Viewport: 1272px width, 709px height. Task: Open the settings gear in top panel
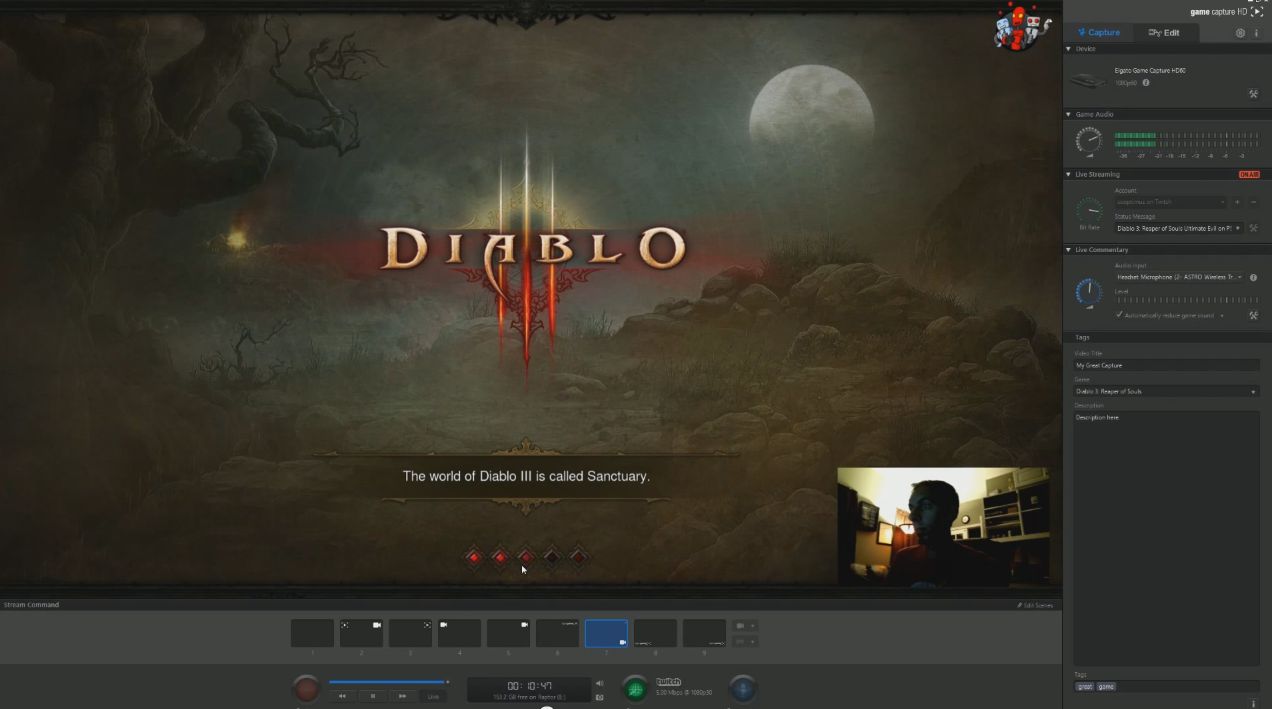point(1240,33)
